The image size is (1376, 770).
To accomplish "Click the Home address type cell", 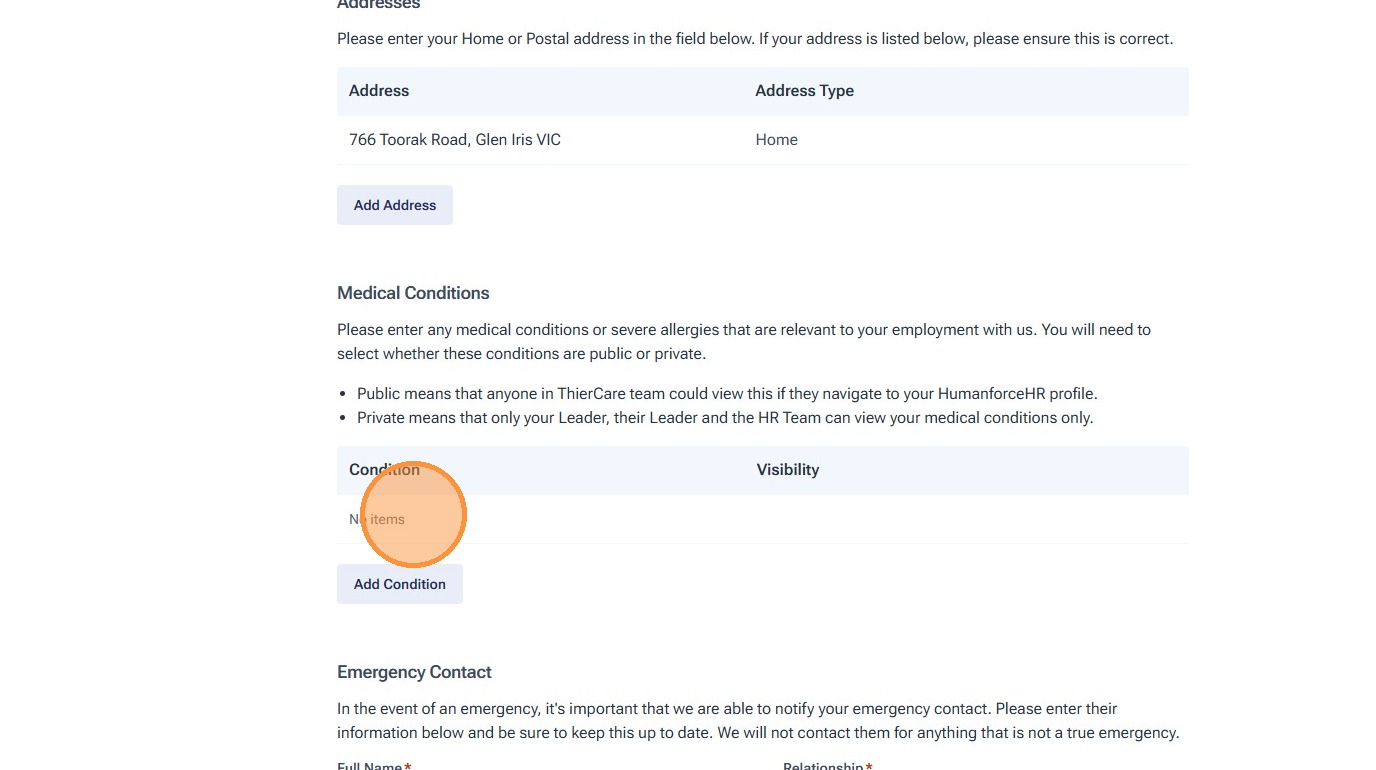I will (x=776, y=140).
